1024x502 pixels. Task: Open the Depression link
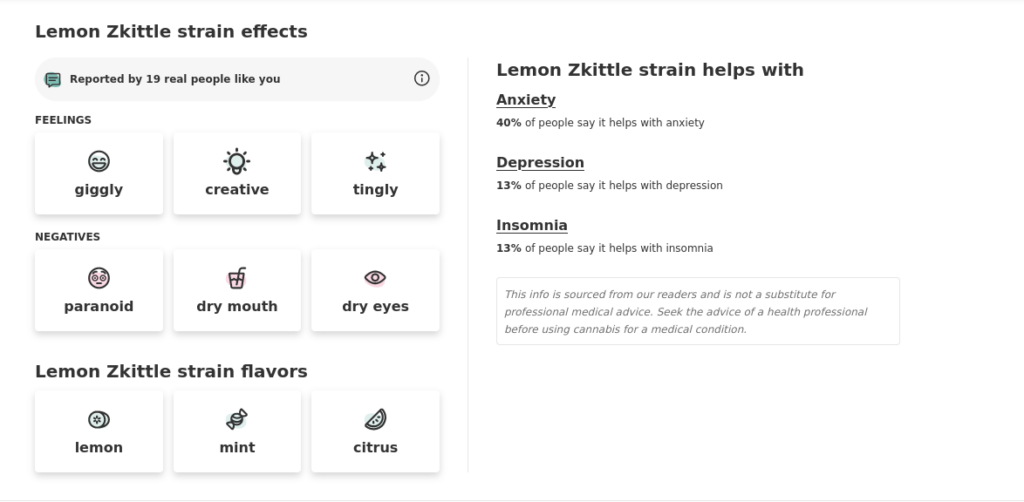pos(540,163)
